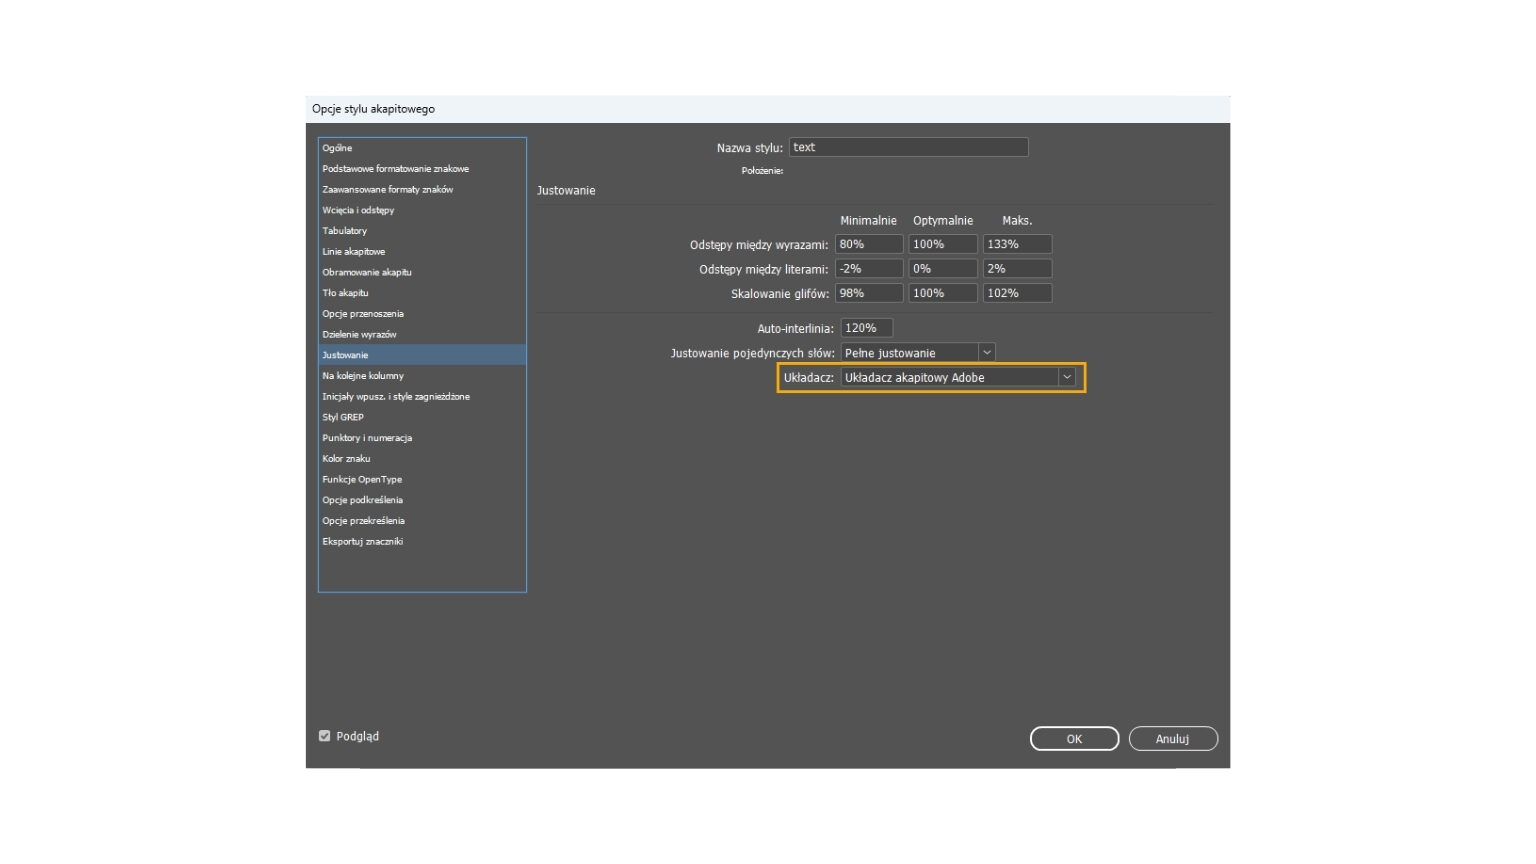Cancel with the Anuluj button
1536x864 pixels.
[x=1173, y=739]
